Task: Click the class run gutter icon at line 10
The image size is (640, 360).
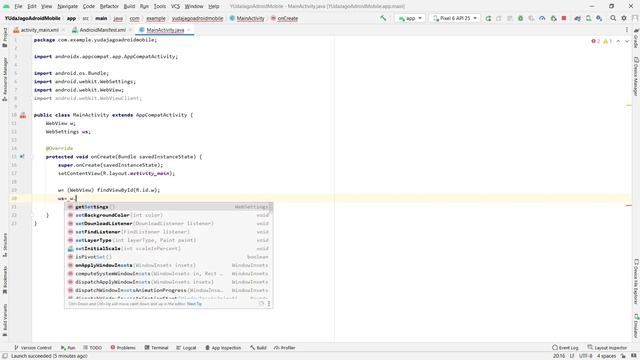Action: 23,115
